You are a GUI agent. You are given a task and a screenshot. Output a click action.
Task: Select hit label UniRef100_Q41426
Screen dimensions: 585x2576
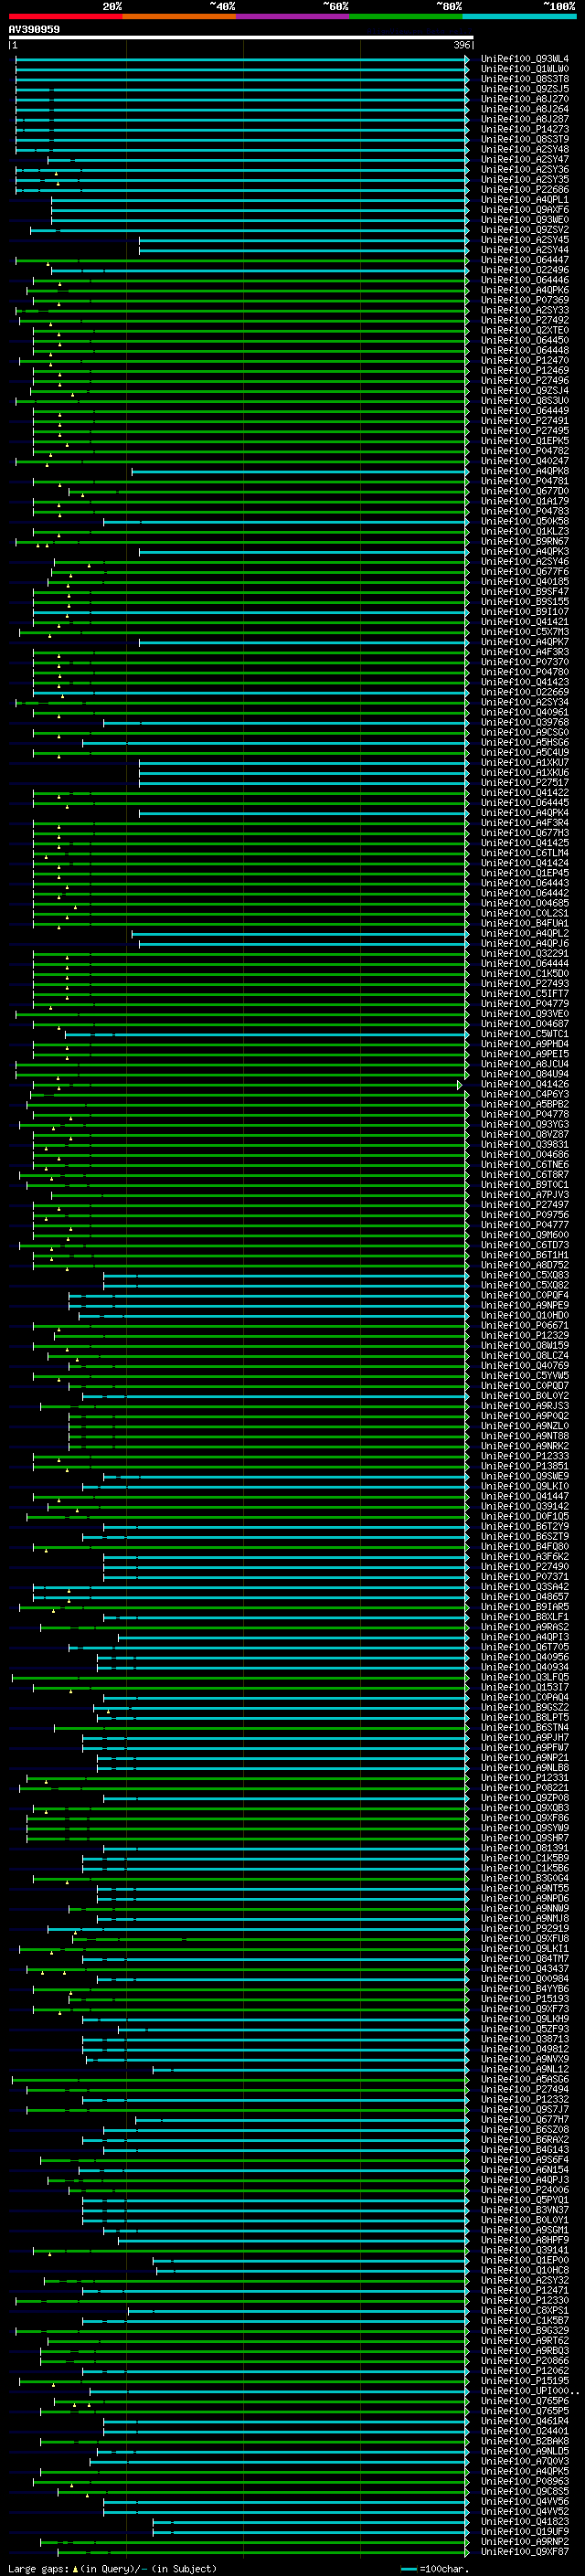click(x=525, y=1084)
